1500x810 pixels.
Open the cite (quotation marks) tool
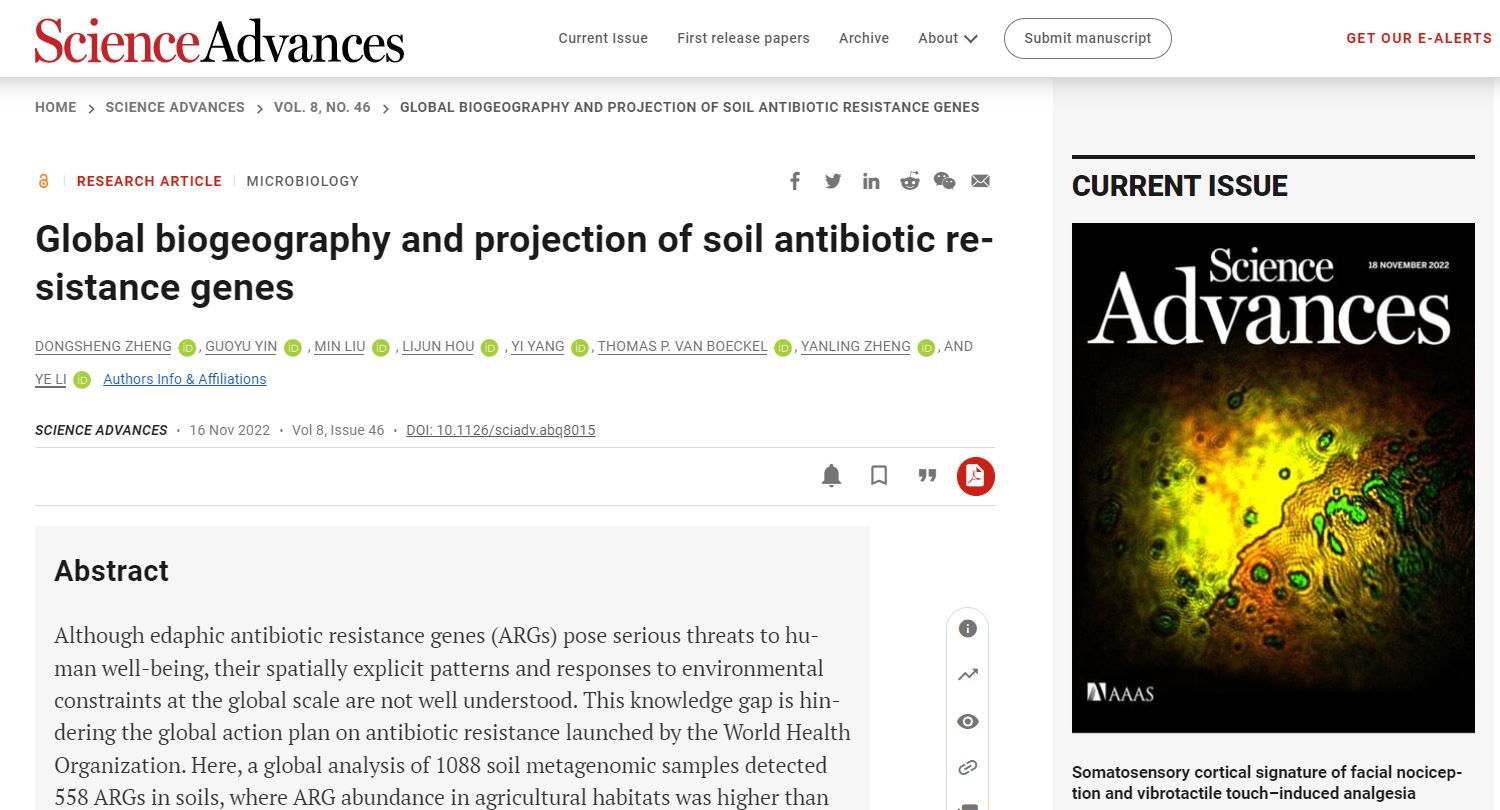(927, 476)
